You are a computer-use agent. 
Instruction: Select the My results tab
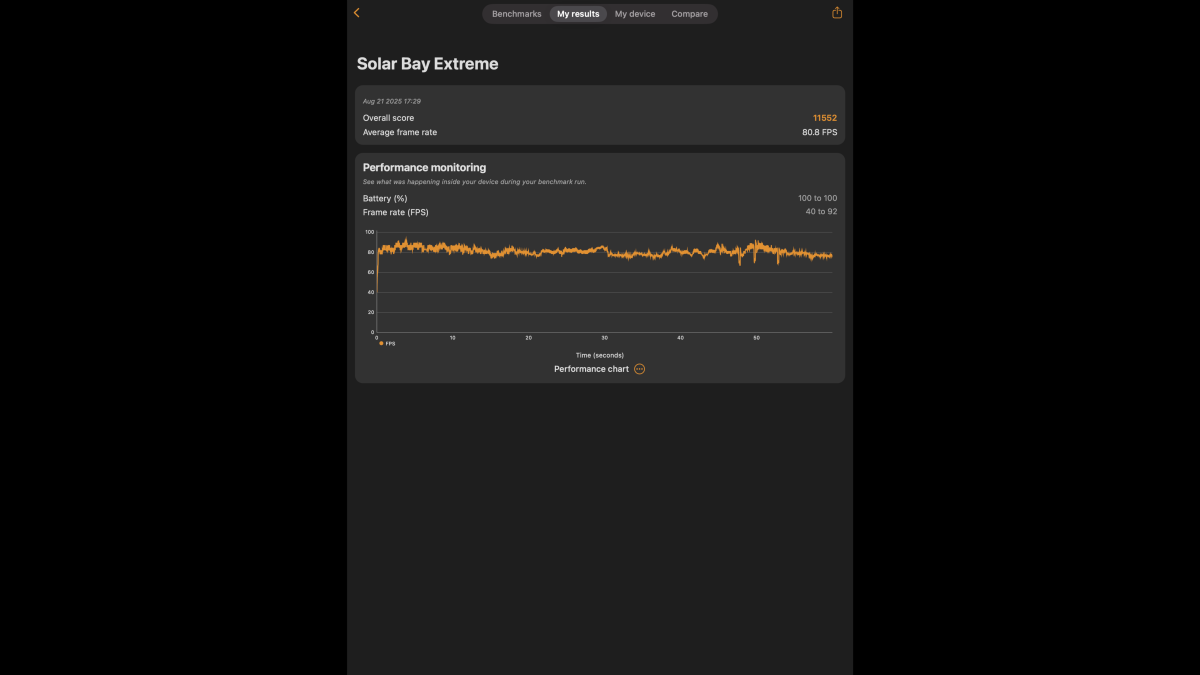point(578,14)
